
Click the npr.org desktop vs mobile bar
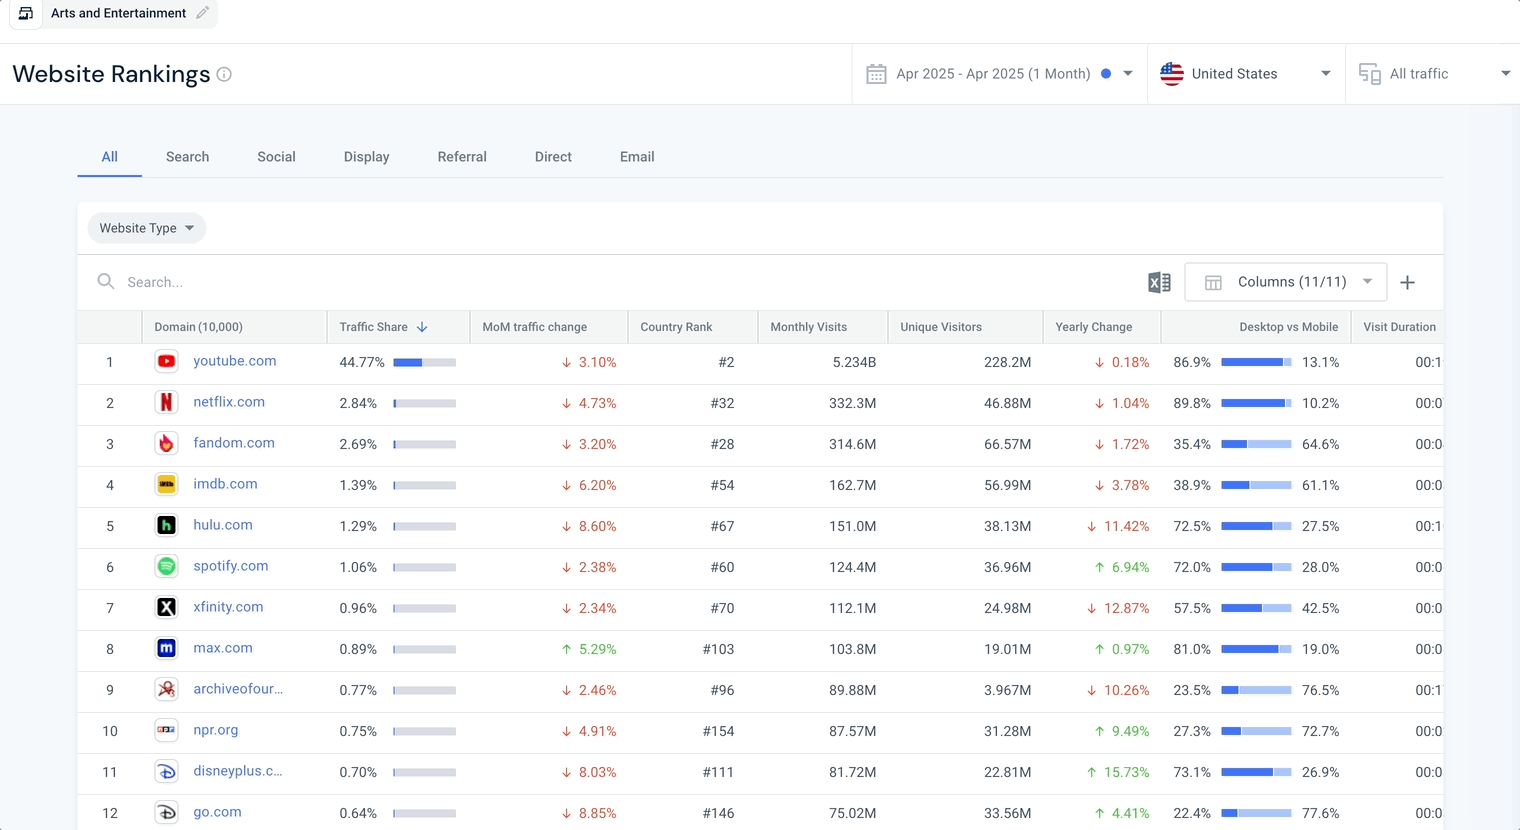tap(1256, 731)
